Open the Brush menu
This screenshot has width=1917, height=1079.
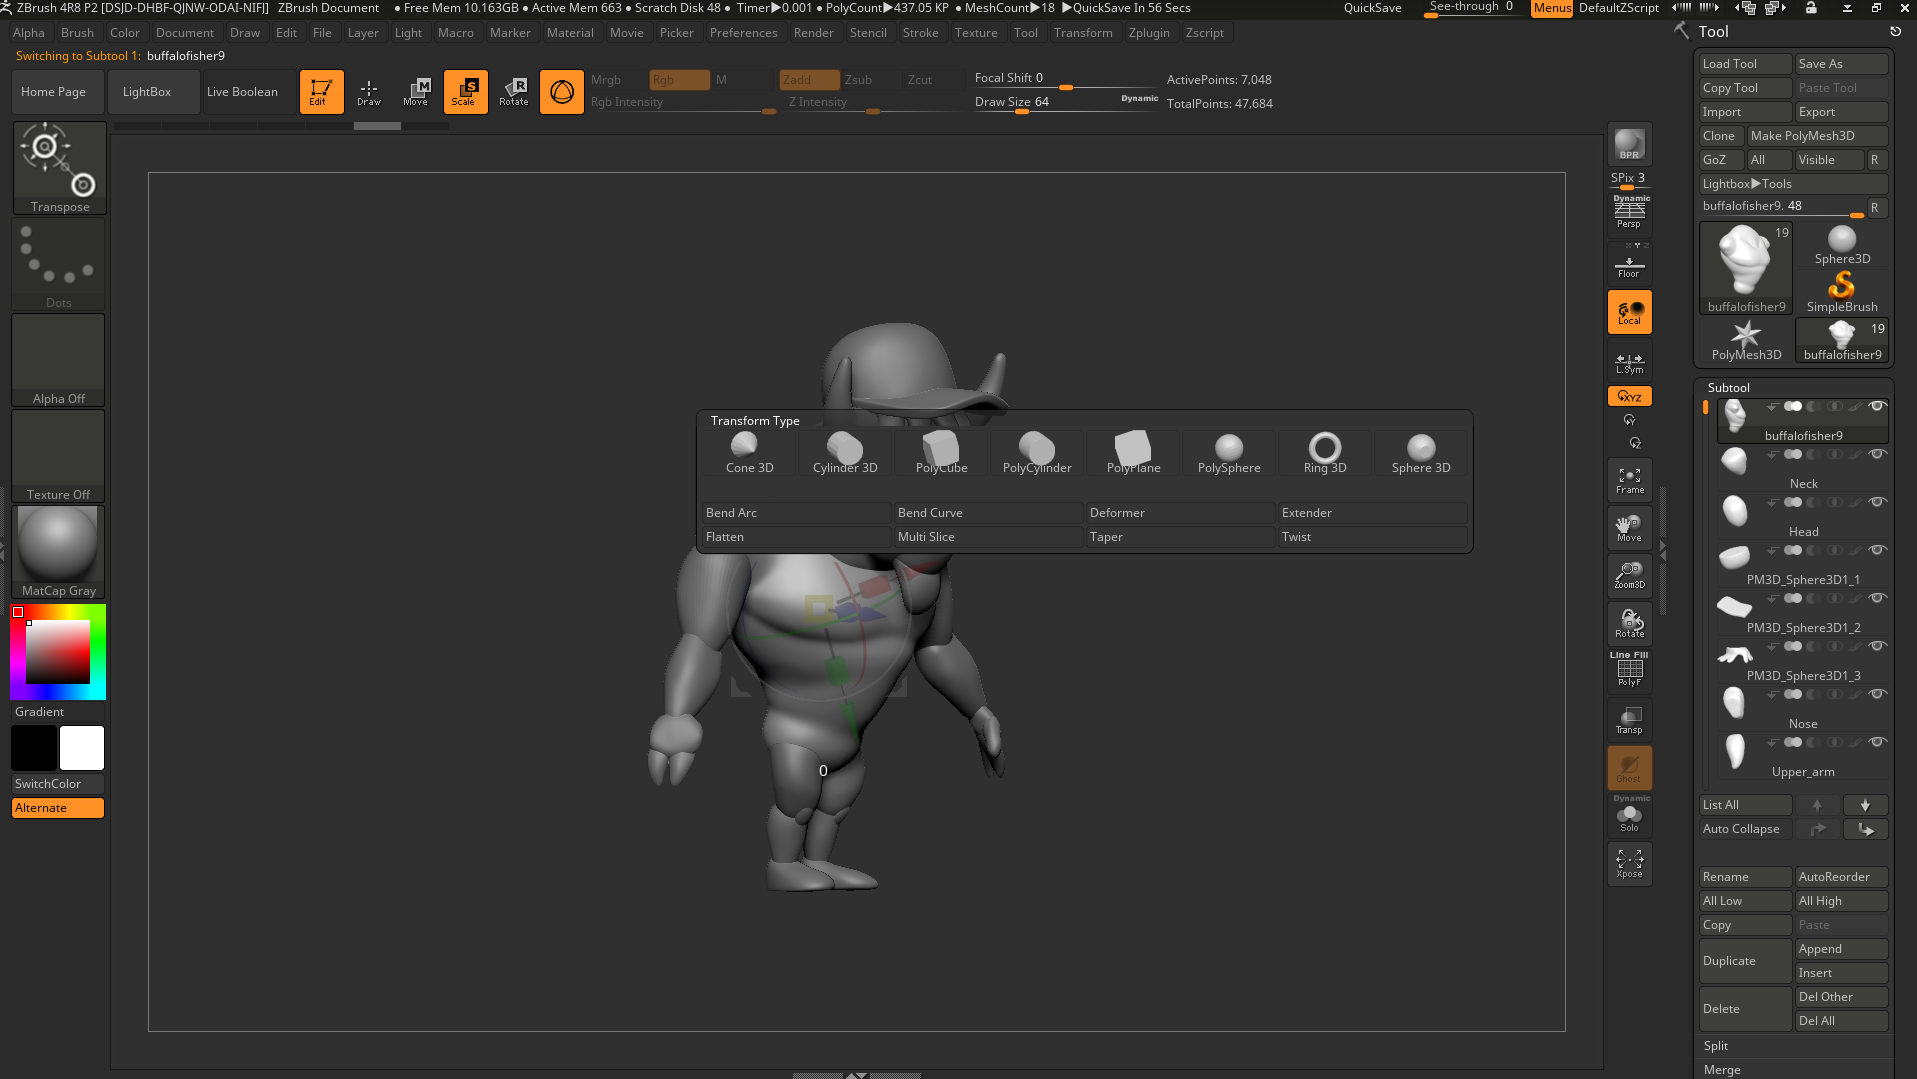pos(77,33)
